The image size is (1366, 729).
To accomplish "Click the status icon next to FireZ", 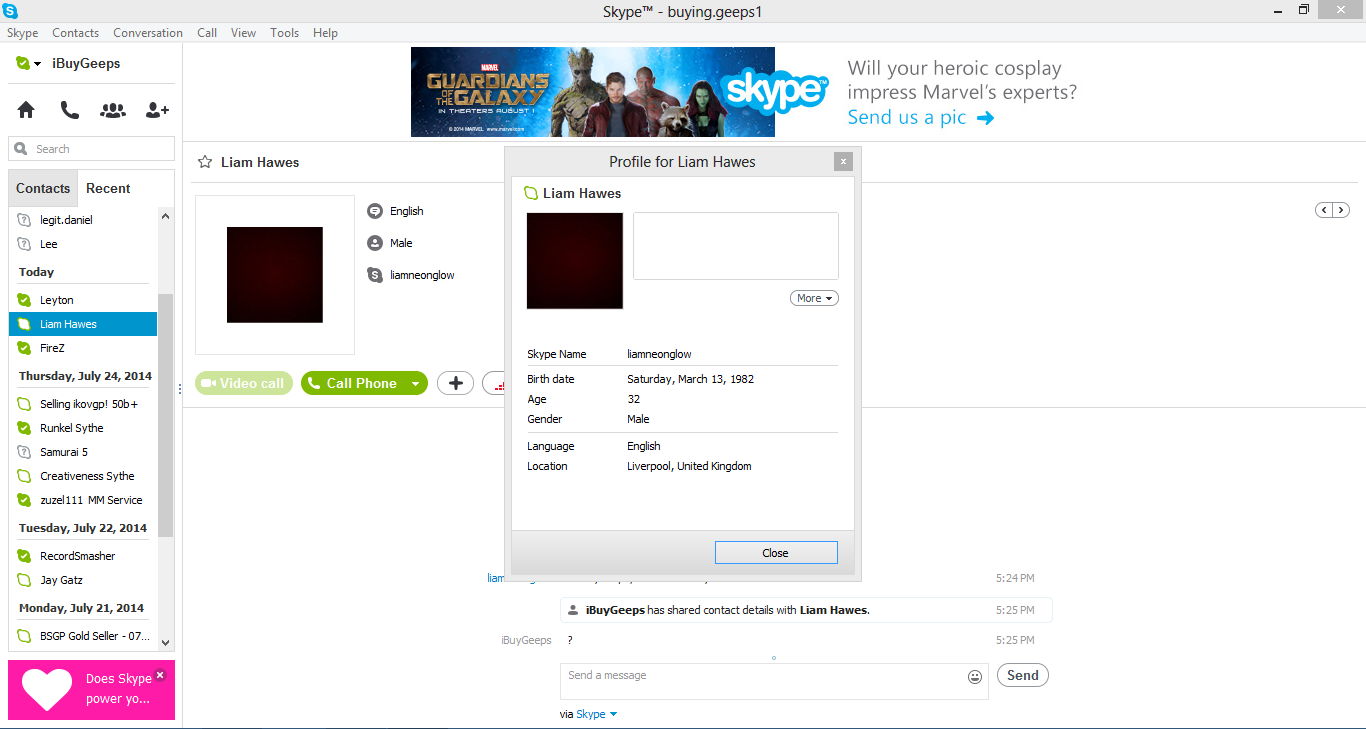I will (x=24, y=348).
